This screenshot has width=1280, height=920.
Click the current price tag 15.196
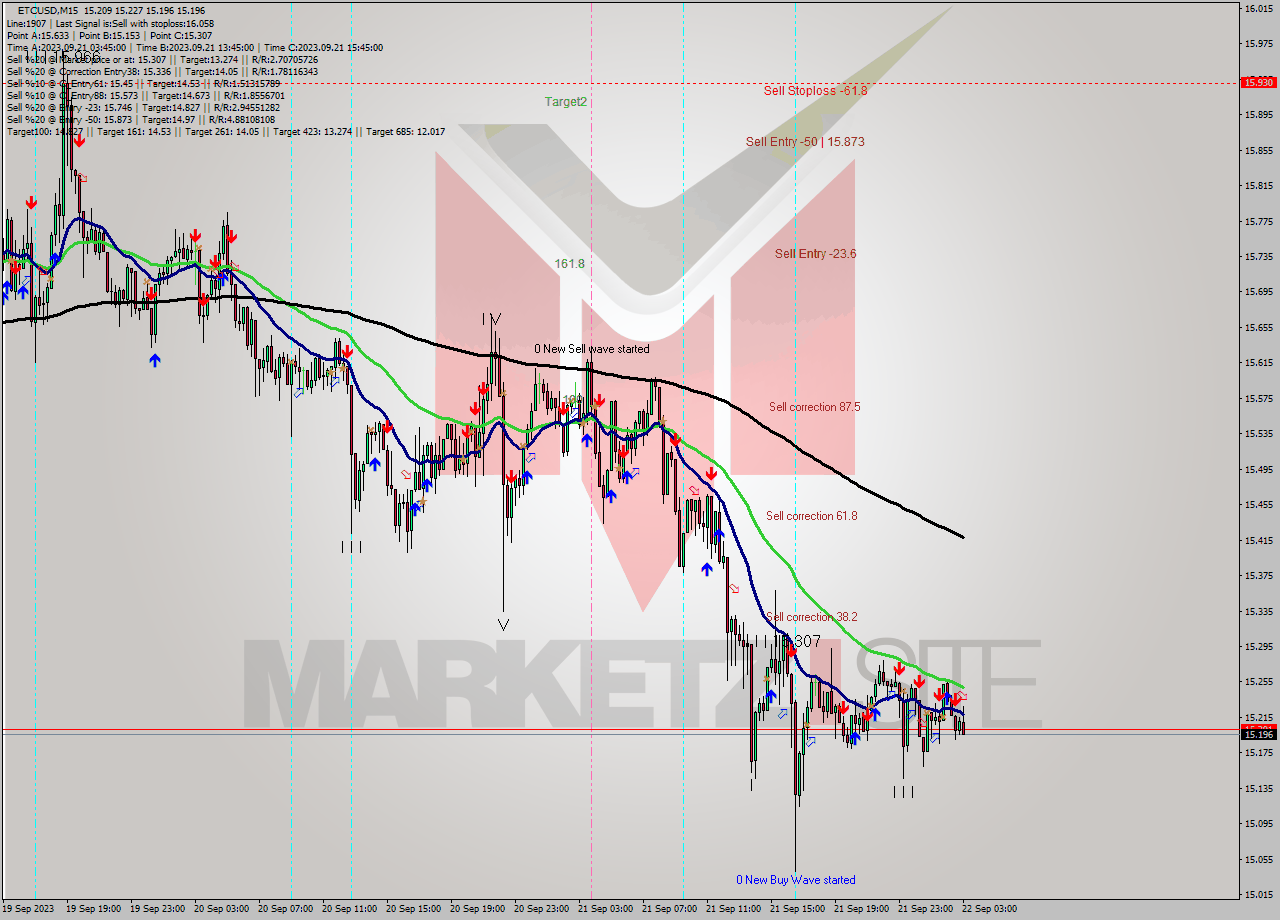1257,734
